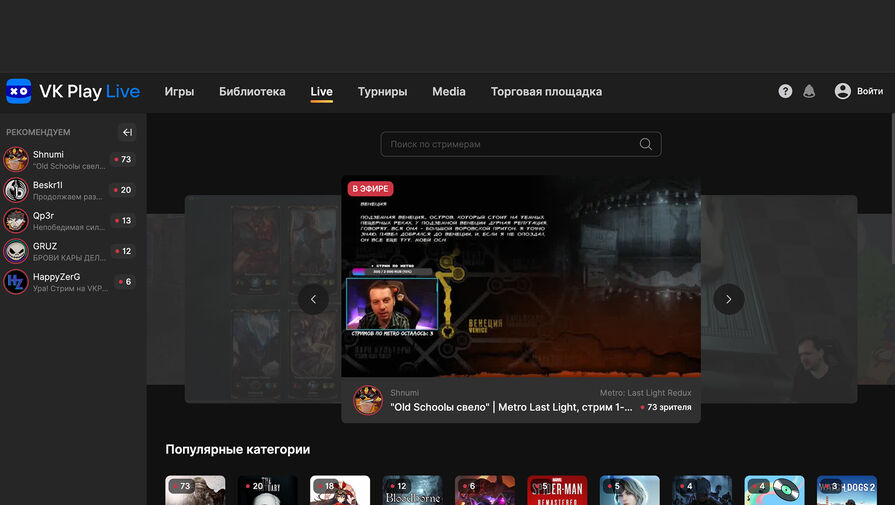Screen dimensions: 895x505
Task: Open the help question mark icon
Action: (785, 91)
